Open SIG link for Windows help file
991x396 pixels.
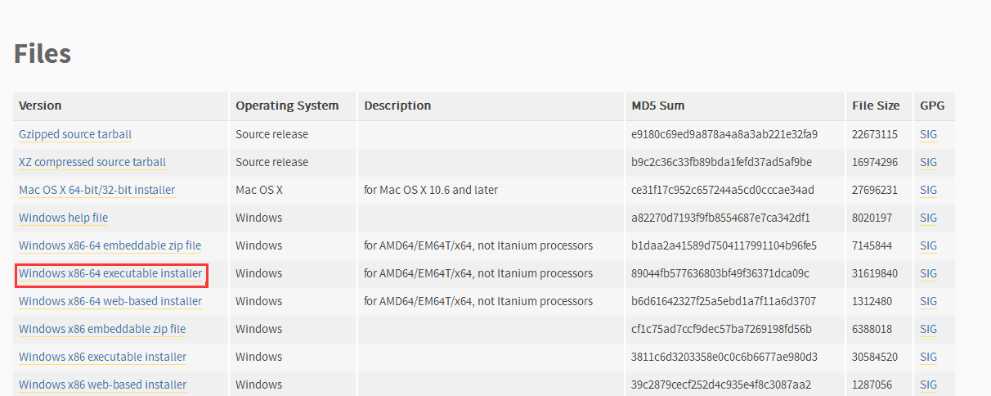[x=928, y=218]
